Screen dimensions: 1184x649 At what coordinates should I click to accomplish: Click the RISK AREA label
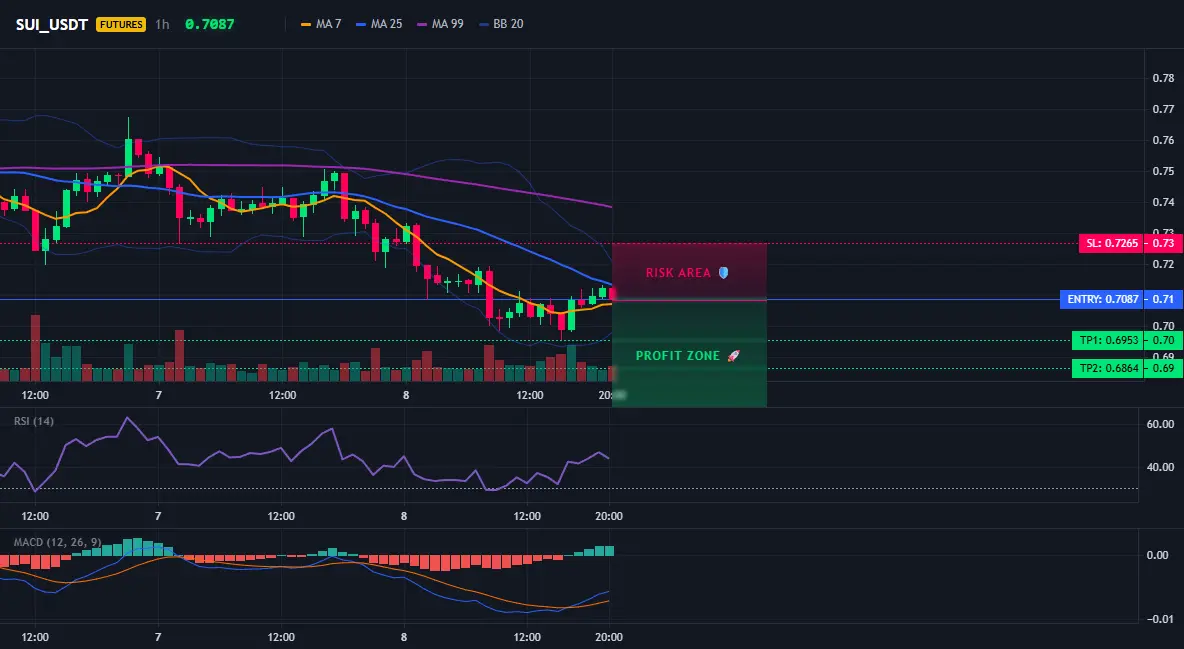point(678,273)
